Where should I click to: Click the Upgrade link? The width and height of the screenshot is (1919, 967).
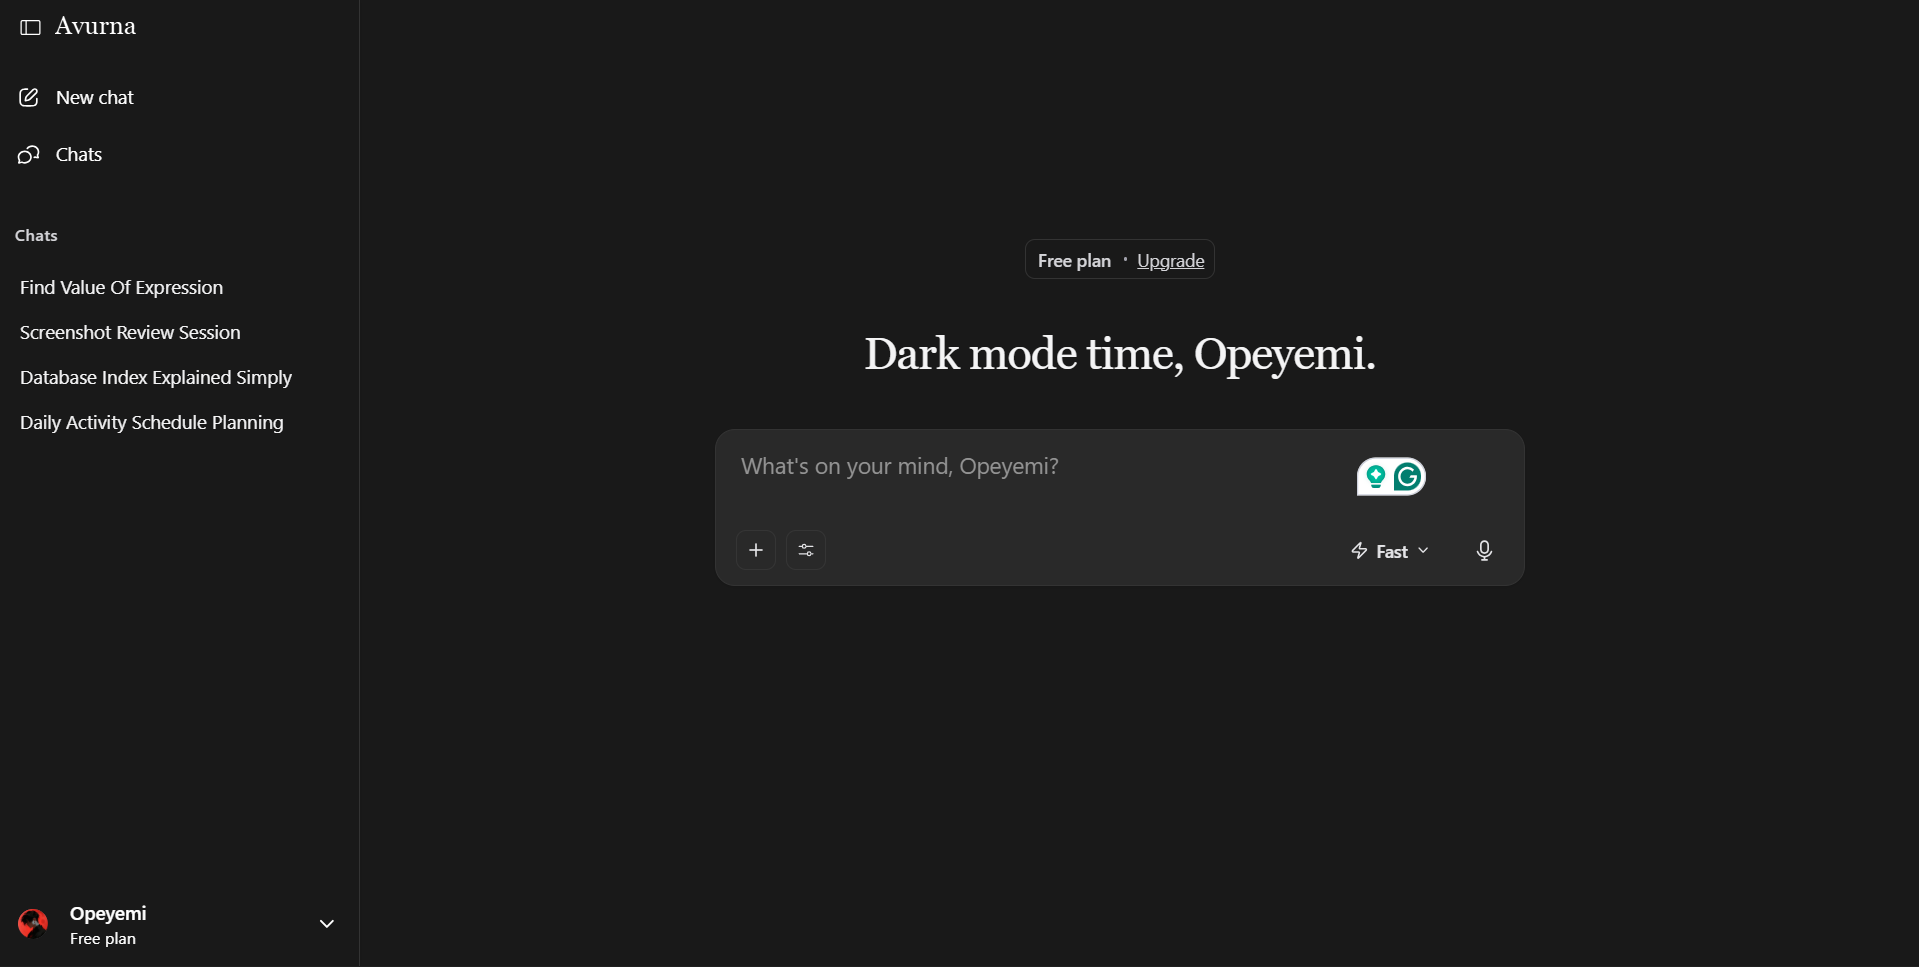pyautogui.click(x=1170, y=261)
